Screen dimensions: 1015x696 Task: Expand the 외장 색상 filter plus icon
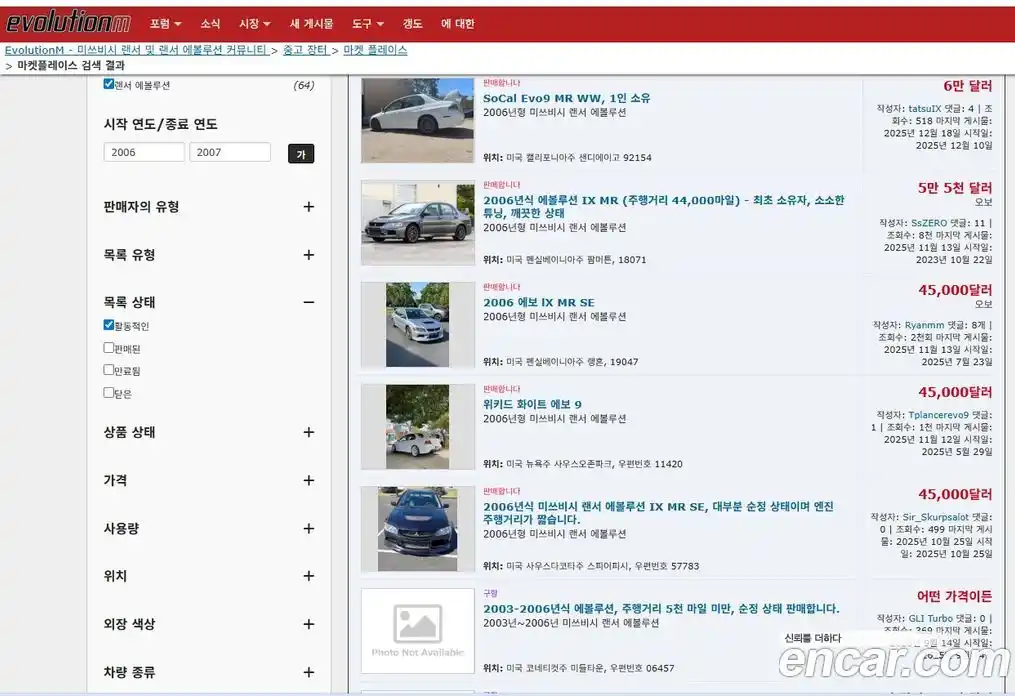click(308, 624)
